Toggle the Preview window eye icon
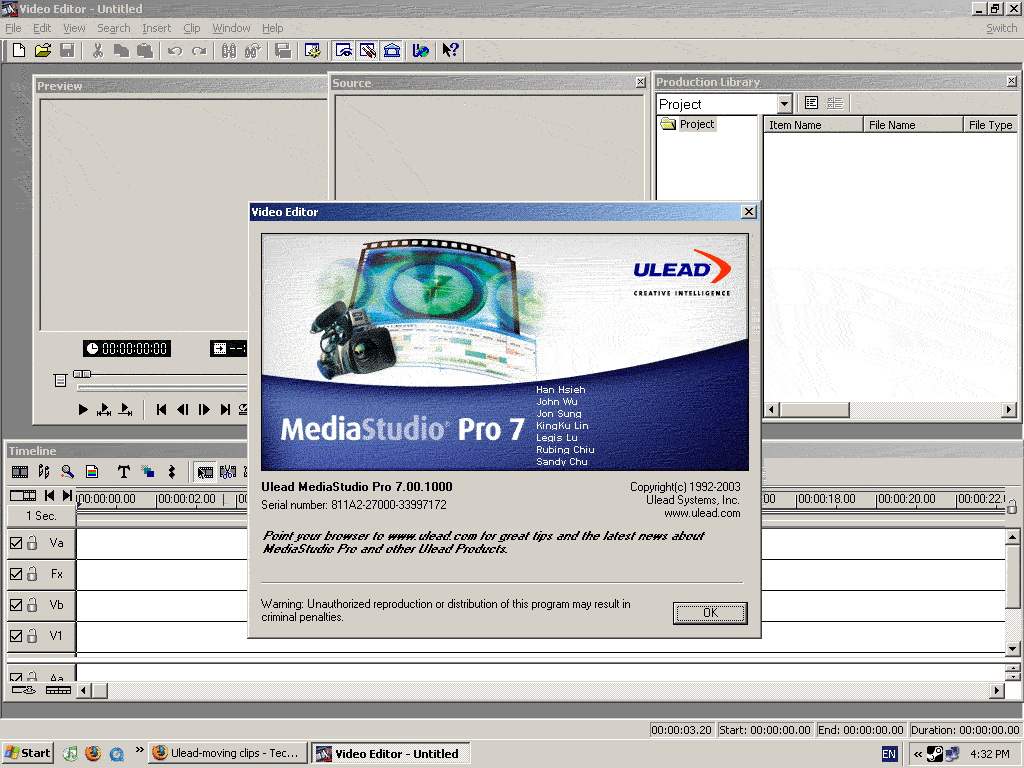This screenshot has width=1024, height=768. coord(344,50)
